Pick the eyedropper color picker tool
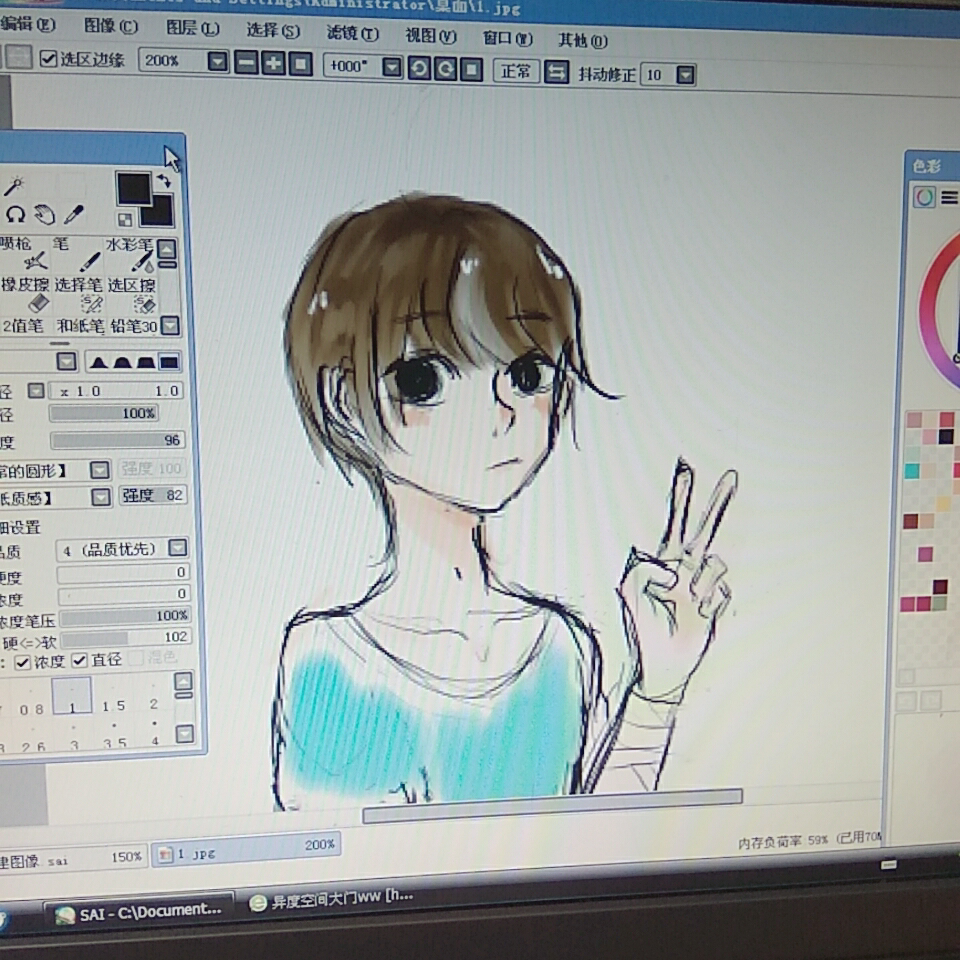 coord(73,214)
